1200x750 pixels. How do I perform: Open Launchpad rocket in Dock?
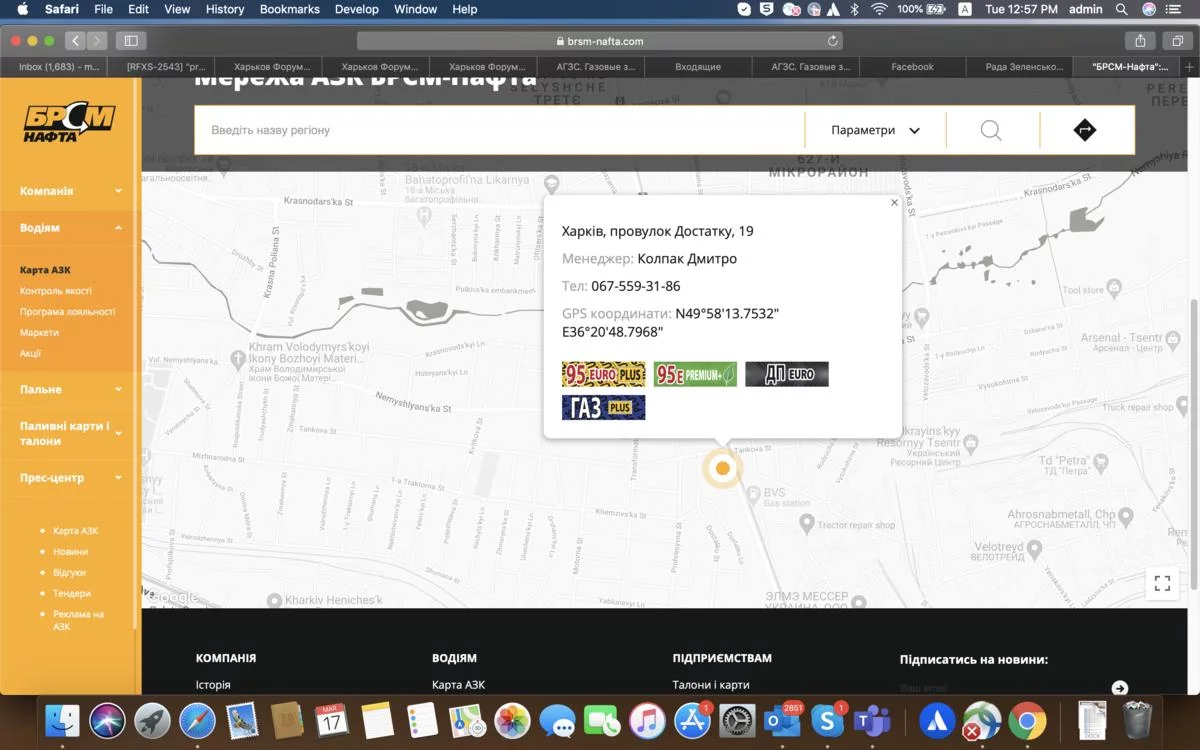pyautogui.click(x=153, y=720)
